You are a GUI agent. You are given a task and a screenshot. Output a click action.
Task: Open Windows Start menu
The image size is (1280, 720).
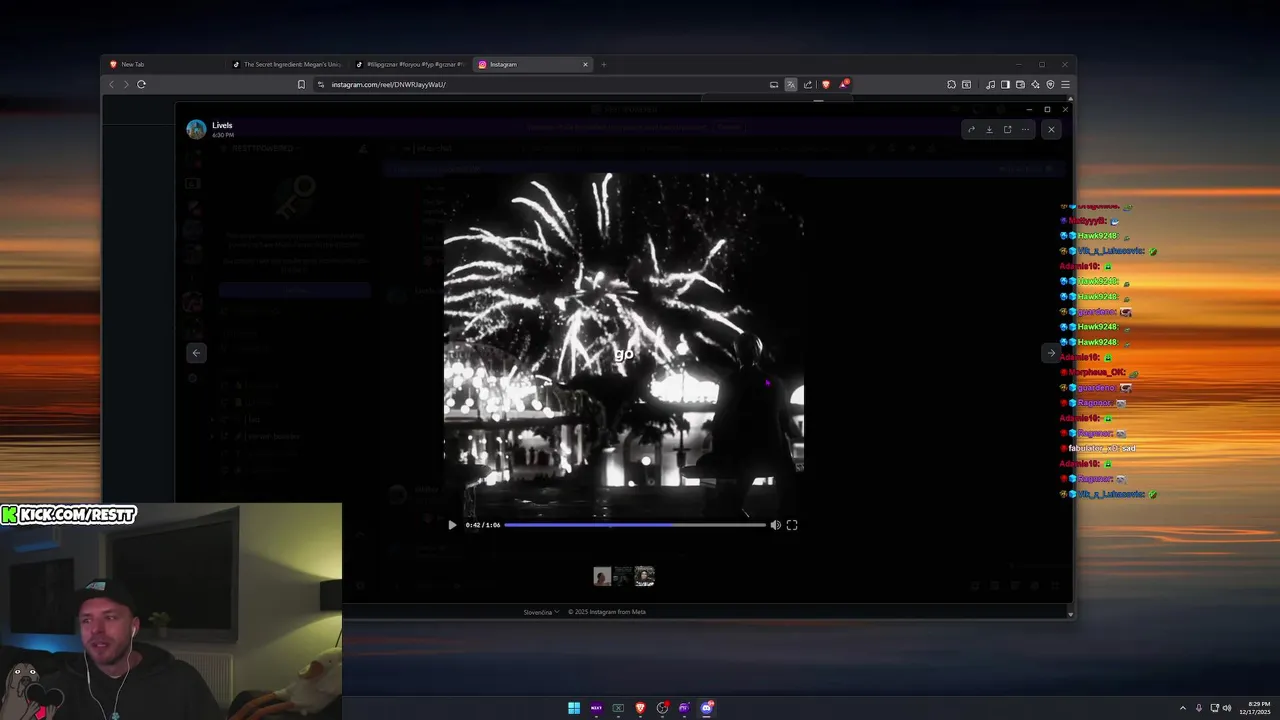[x=574, y=708]
